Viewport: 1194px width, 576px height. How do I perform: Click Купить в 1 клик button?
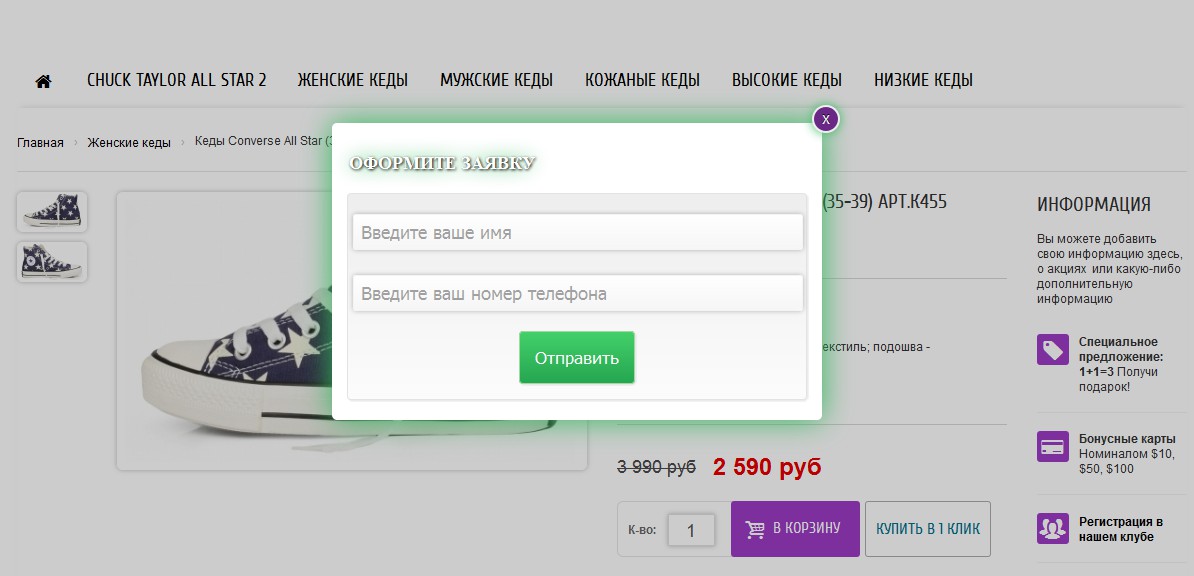pyautogui.click(x=927, y=528)
